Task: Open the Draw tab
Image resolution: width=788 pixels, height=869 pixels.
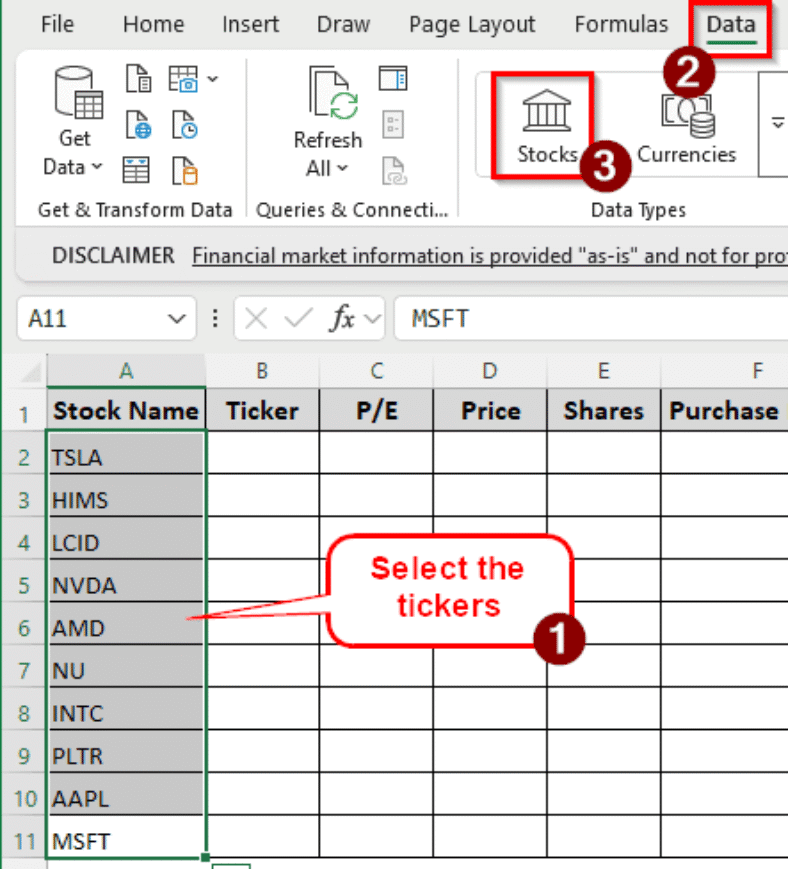Action: 343,24
